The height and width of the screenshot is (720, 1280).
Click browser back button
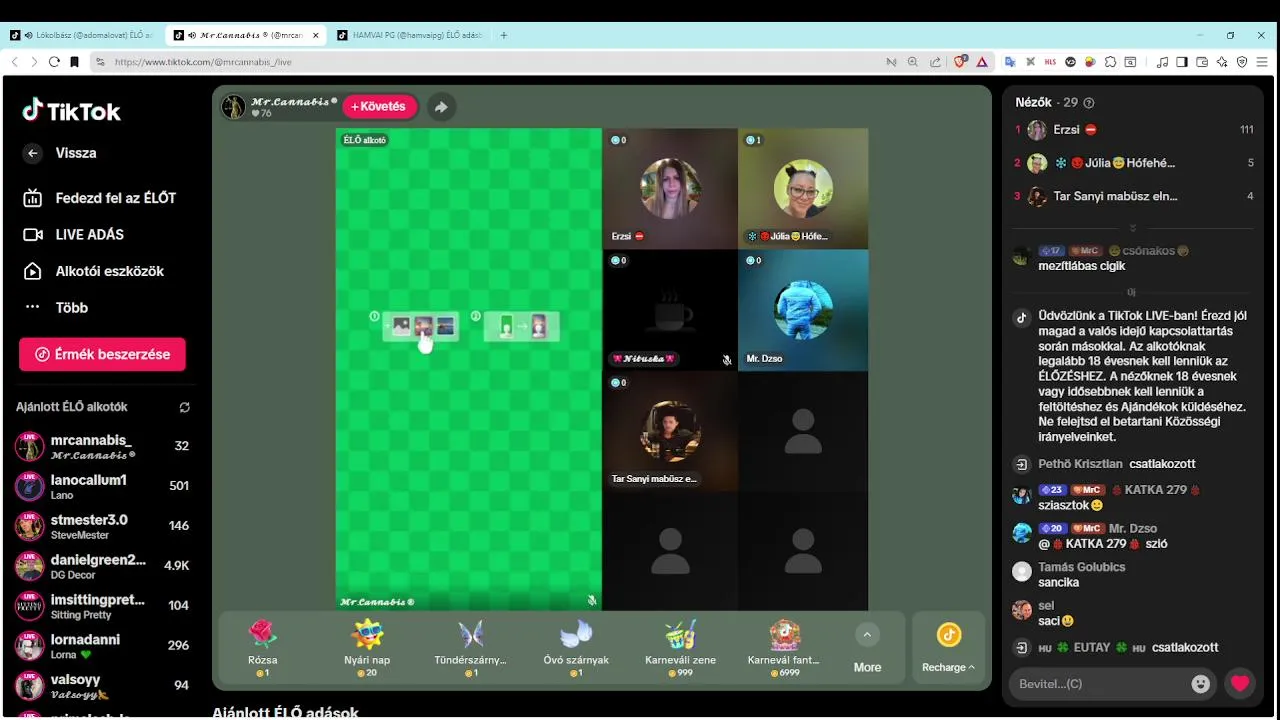[x=14, y=62]
